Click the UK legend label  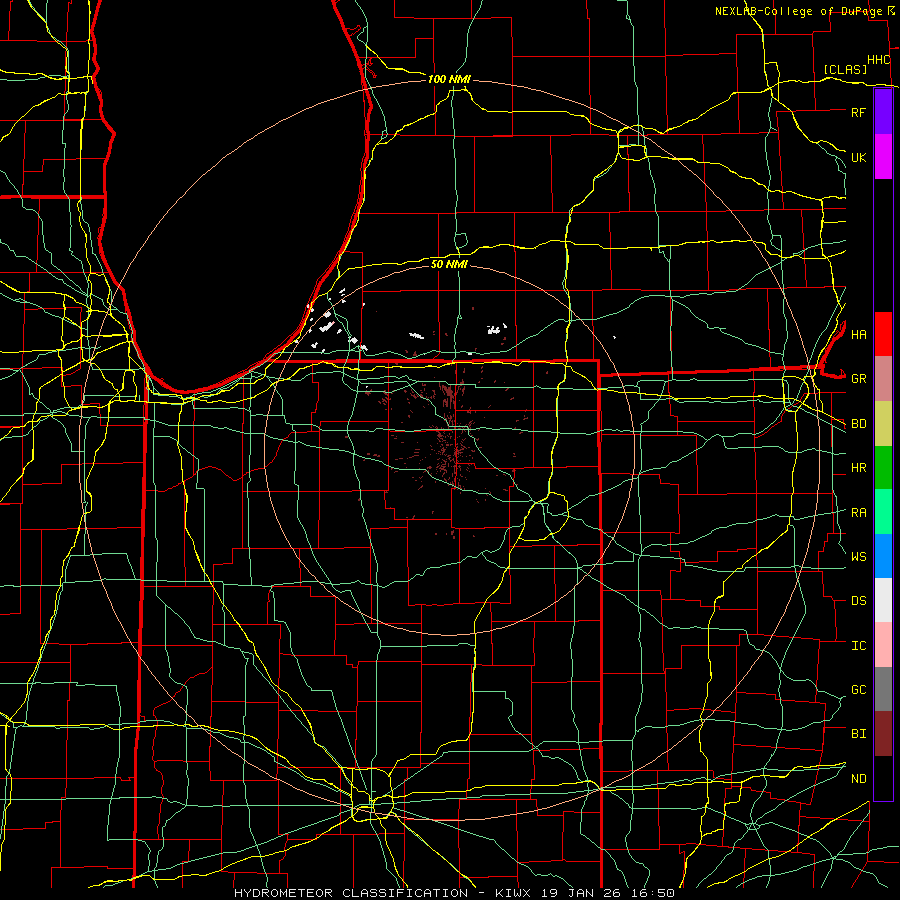point(858,157)
